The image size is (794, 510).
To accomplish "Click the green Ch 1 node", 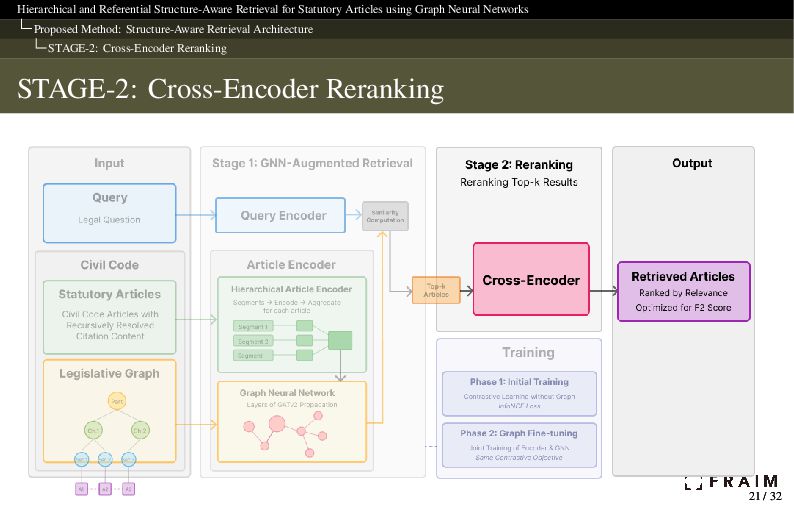I will (x=93, y=430).
